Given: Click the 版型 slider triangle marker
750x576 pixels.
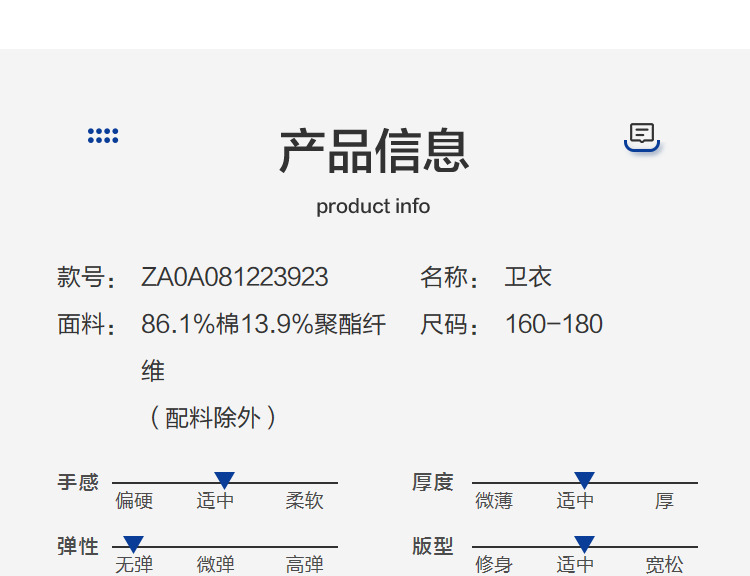Looking at the screenshot, I should pyautogui.click(x=585, y=544).
